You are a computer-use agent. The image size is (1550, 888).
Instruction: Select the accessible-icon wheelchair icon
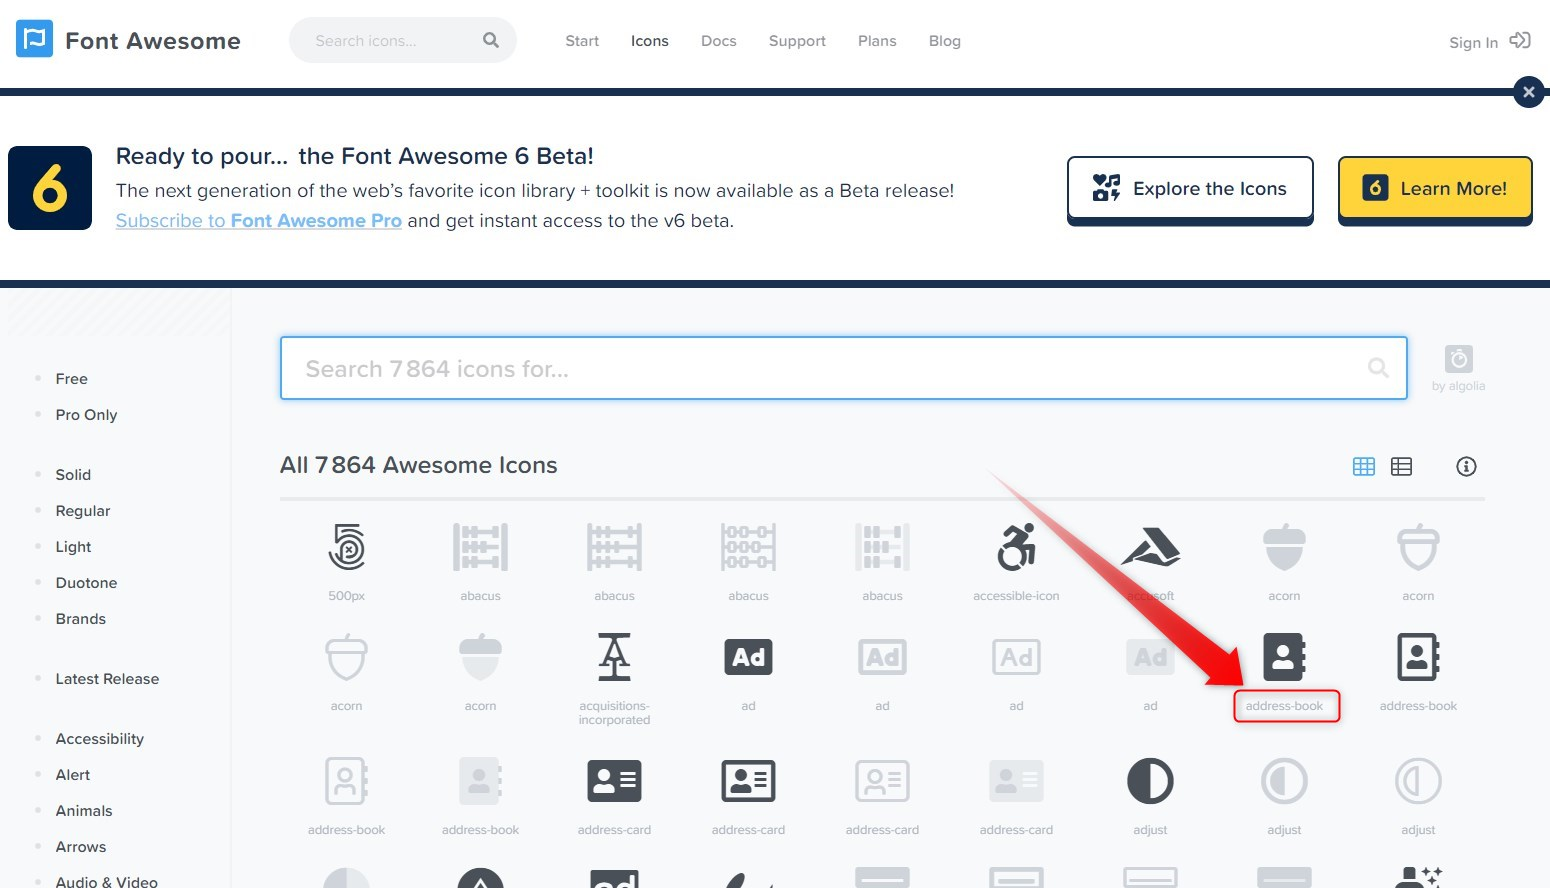tap(1016, 547)
